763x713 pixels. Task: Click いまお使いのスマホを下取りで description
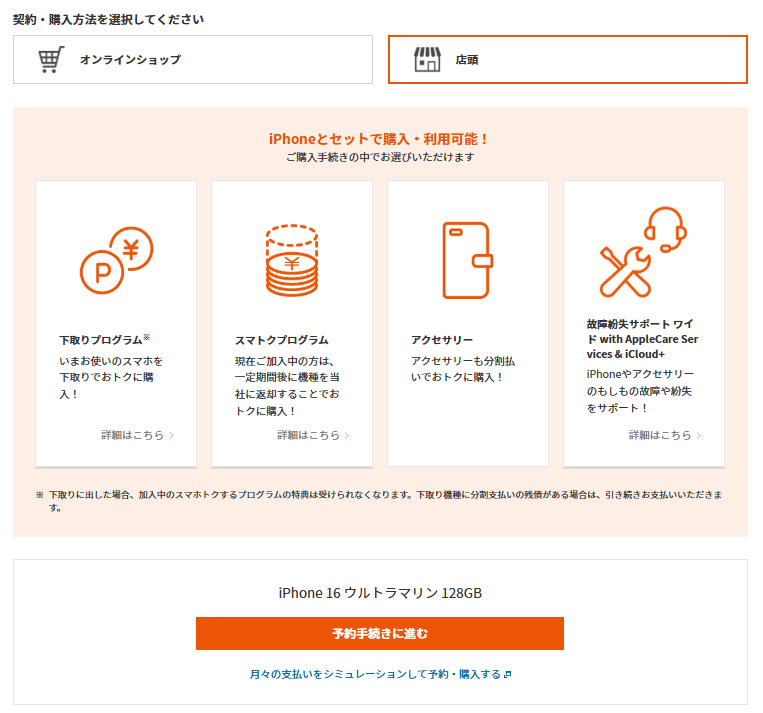tap(111, 377)
